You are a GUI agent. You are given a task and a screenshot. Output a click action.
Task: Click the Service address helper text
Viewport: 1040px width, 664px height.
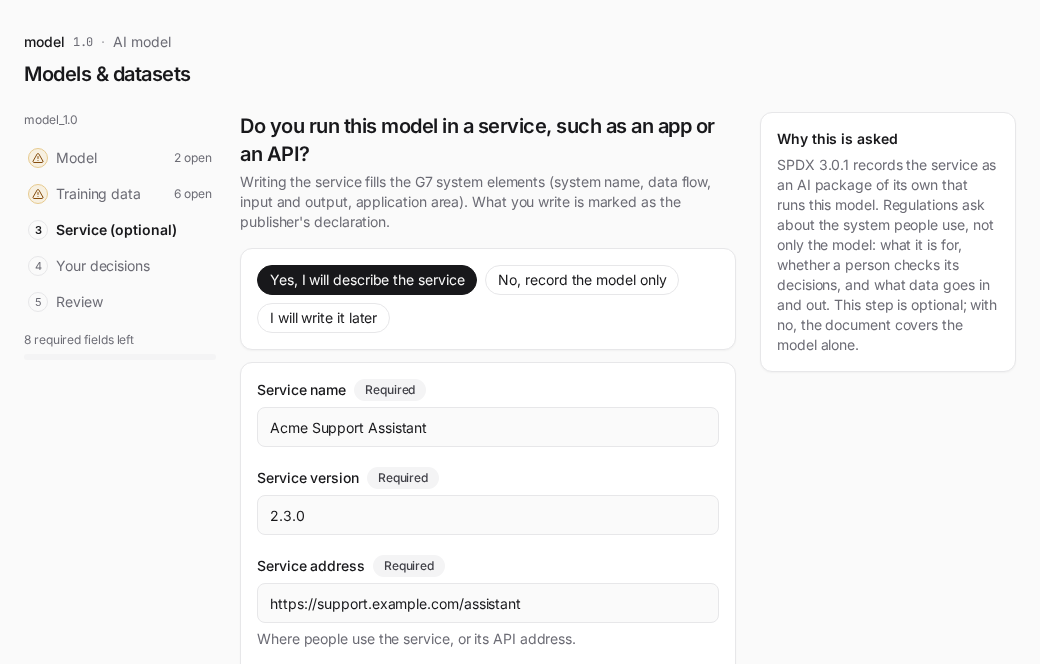(416, 639)
